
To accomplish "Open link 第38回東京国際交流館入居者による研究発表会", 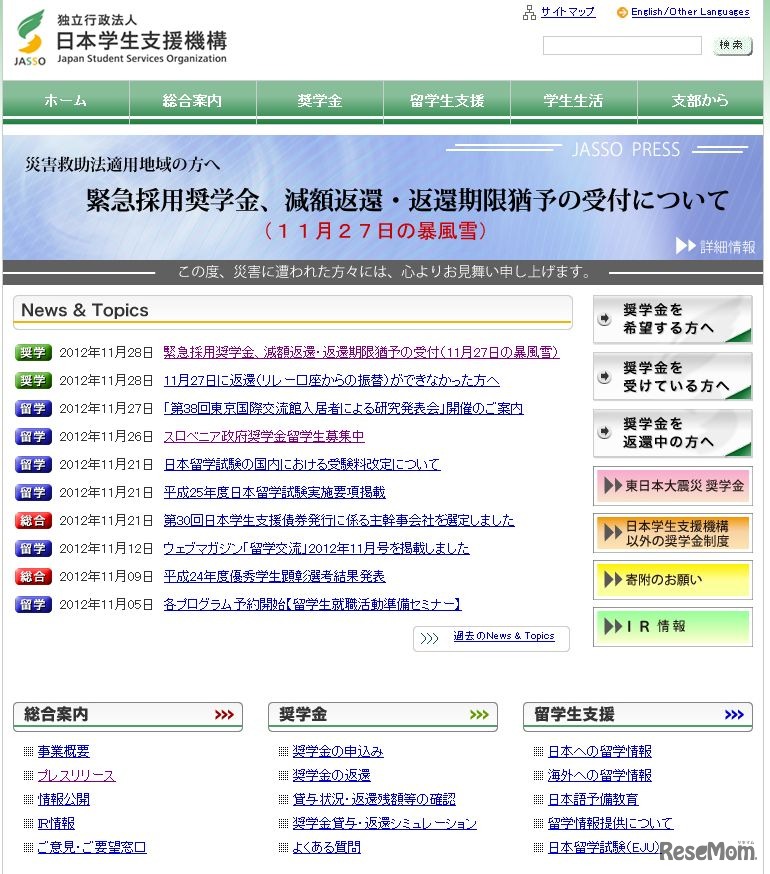I will click(x=343, y=409).
